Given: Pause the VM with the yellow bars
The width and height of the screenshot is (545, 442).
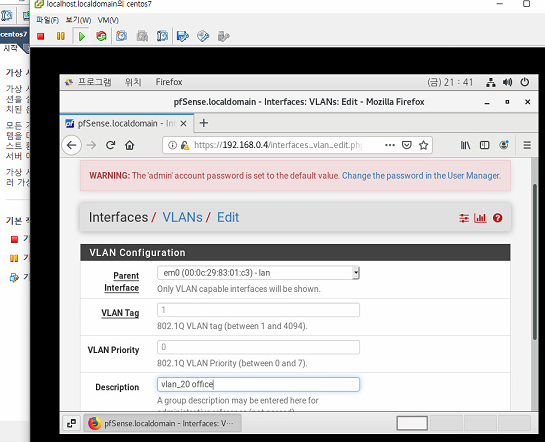Looking at the screenshot, I should coord(60,36).
